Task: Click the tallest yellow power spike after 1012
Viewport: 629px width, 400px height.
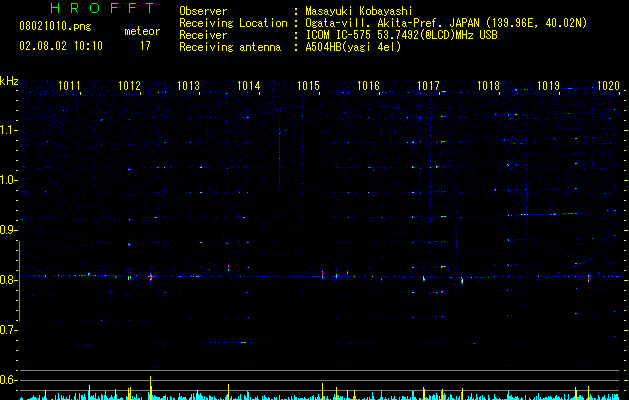Action: point(150,387)
